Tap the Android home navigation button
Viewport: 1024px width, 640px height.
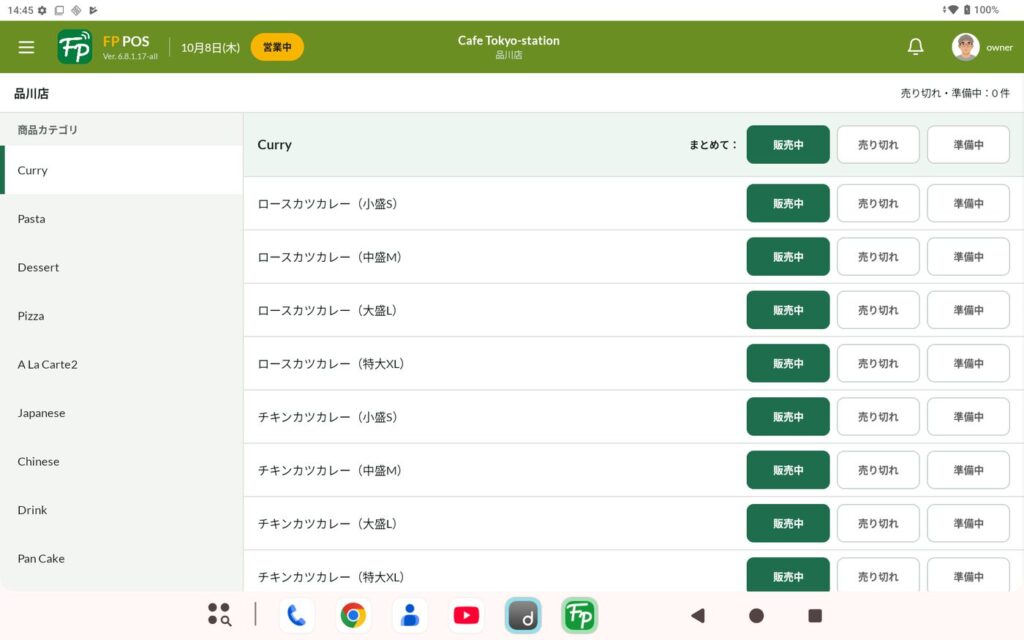click(x=756, y=615)
